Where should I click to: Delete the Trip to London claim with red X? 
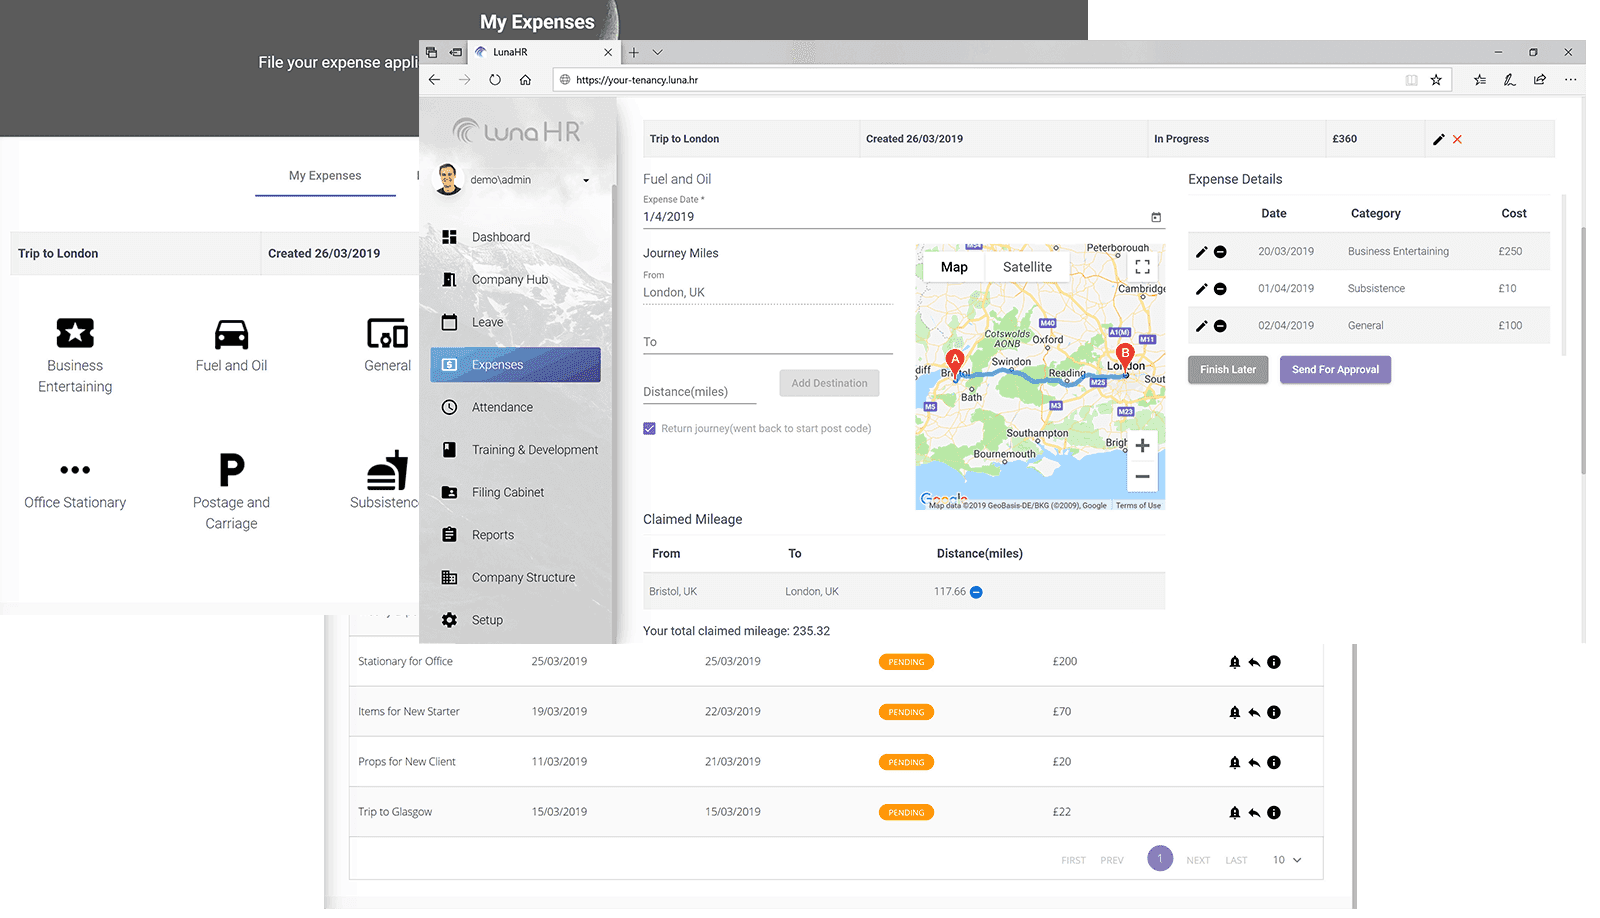pyautogui.click(x=1457, y=140)
